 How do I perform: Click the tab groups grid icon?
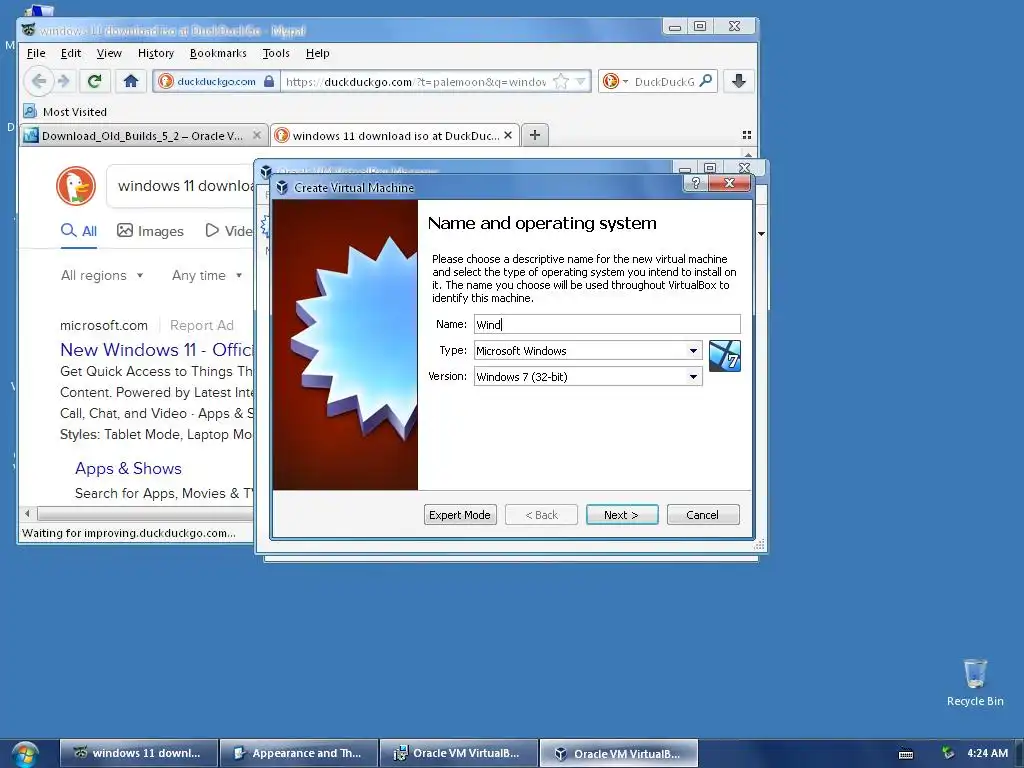coord(746,135)
